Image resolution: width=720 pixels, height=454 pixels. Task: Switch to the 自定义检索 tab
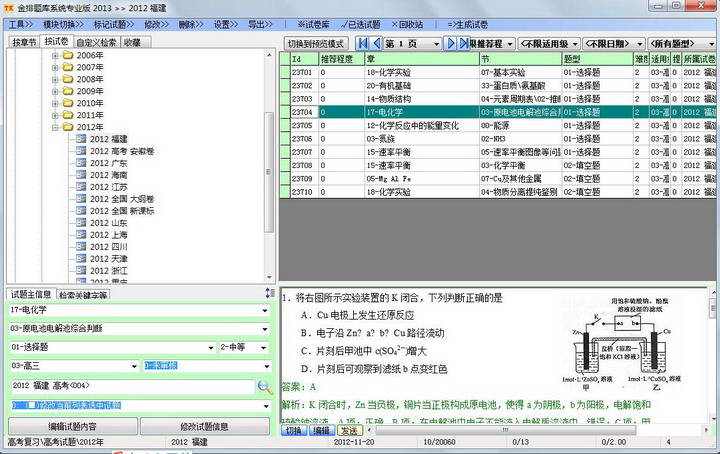point(96,42)
